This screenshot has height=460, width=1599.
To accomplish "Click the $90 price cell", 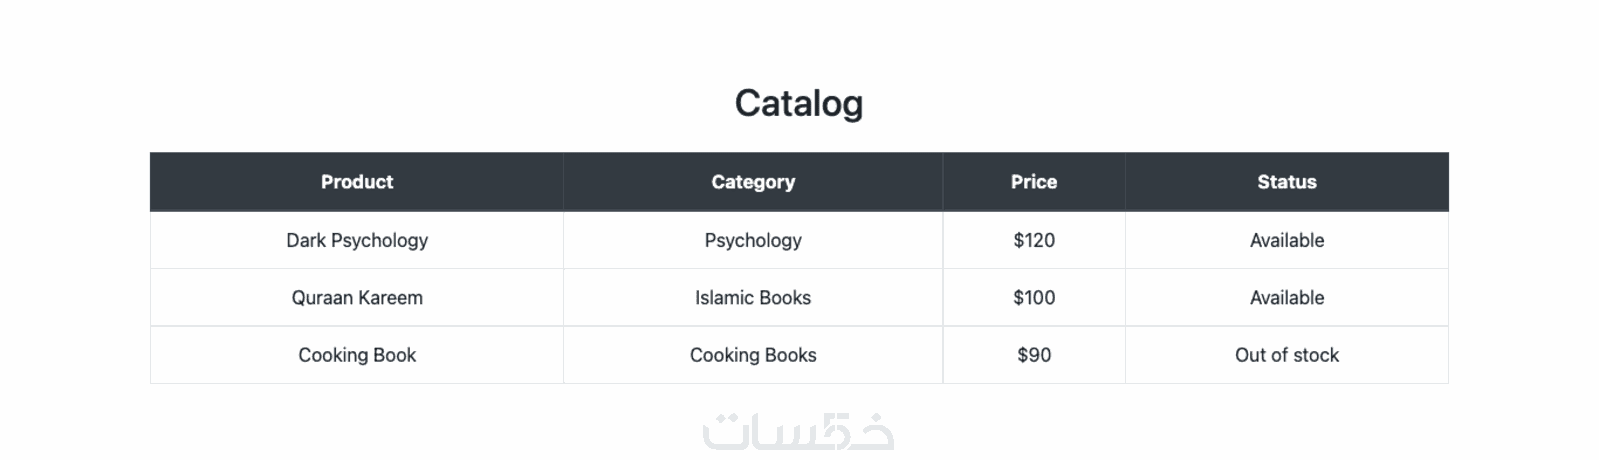I will pos(1033,355).
